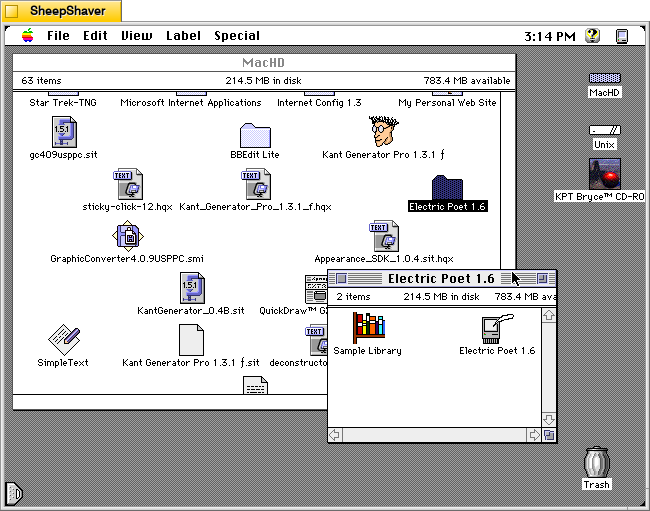Select the QuickDraw GX icon in MacHD window
Image resolution: width=650 pixels, height=511 pixels.
coord(316,289)
